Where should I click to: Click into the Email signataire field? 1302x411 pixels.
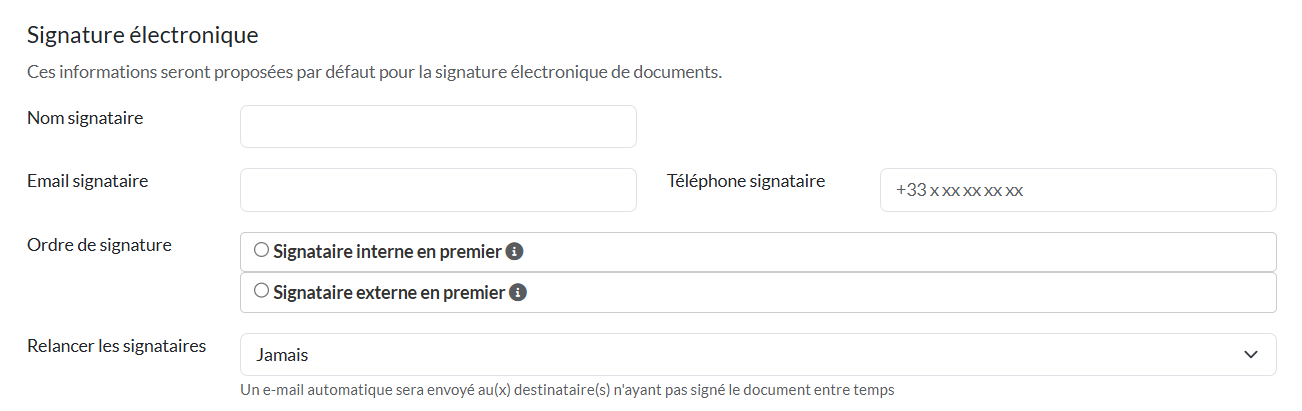[x=438, y=190]
